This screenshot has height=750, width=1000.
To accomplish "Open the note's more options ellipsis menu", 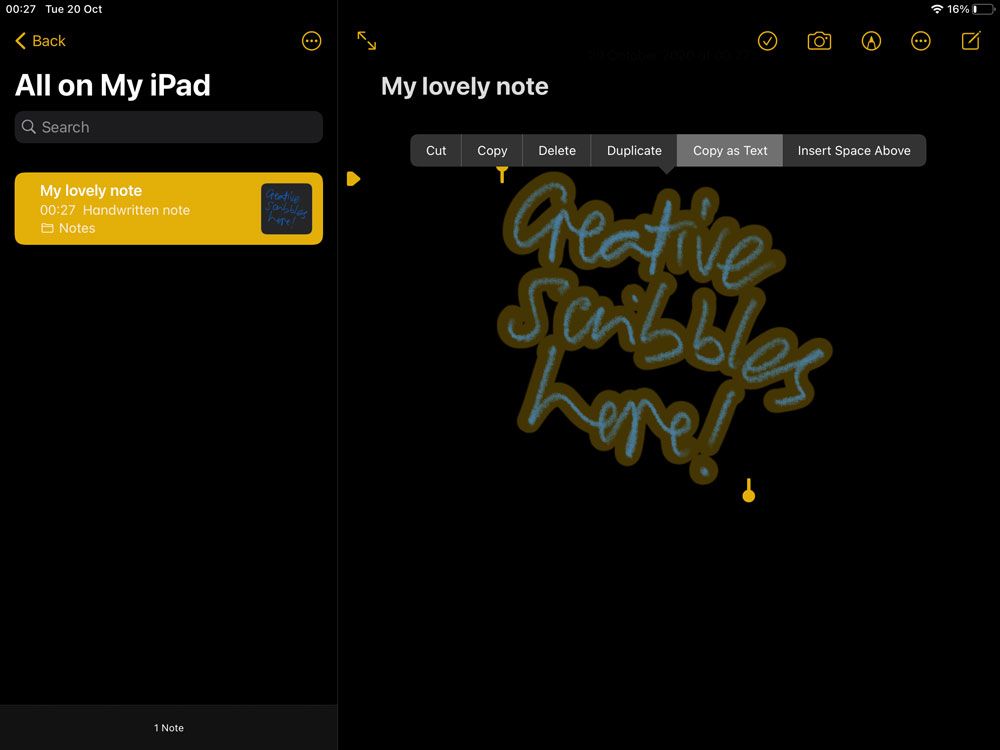I will pyautogui.click(x=920, y=41).
